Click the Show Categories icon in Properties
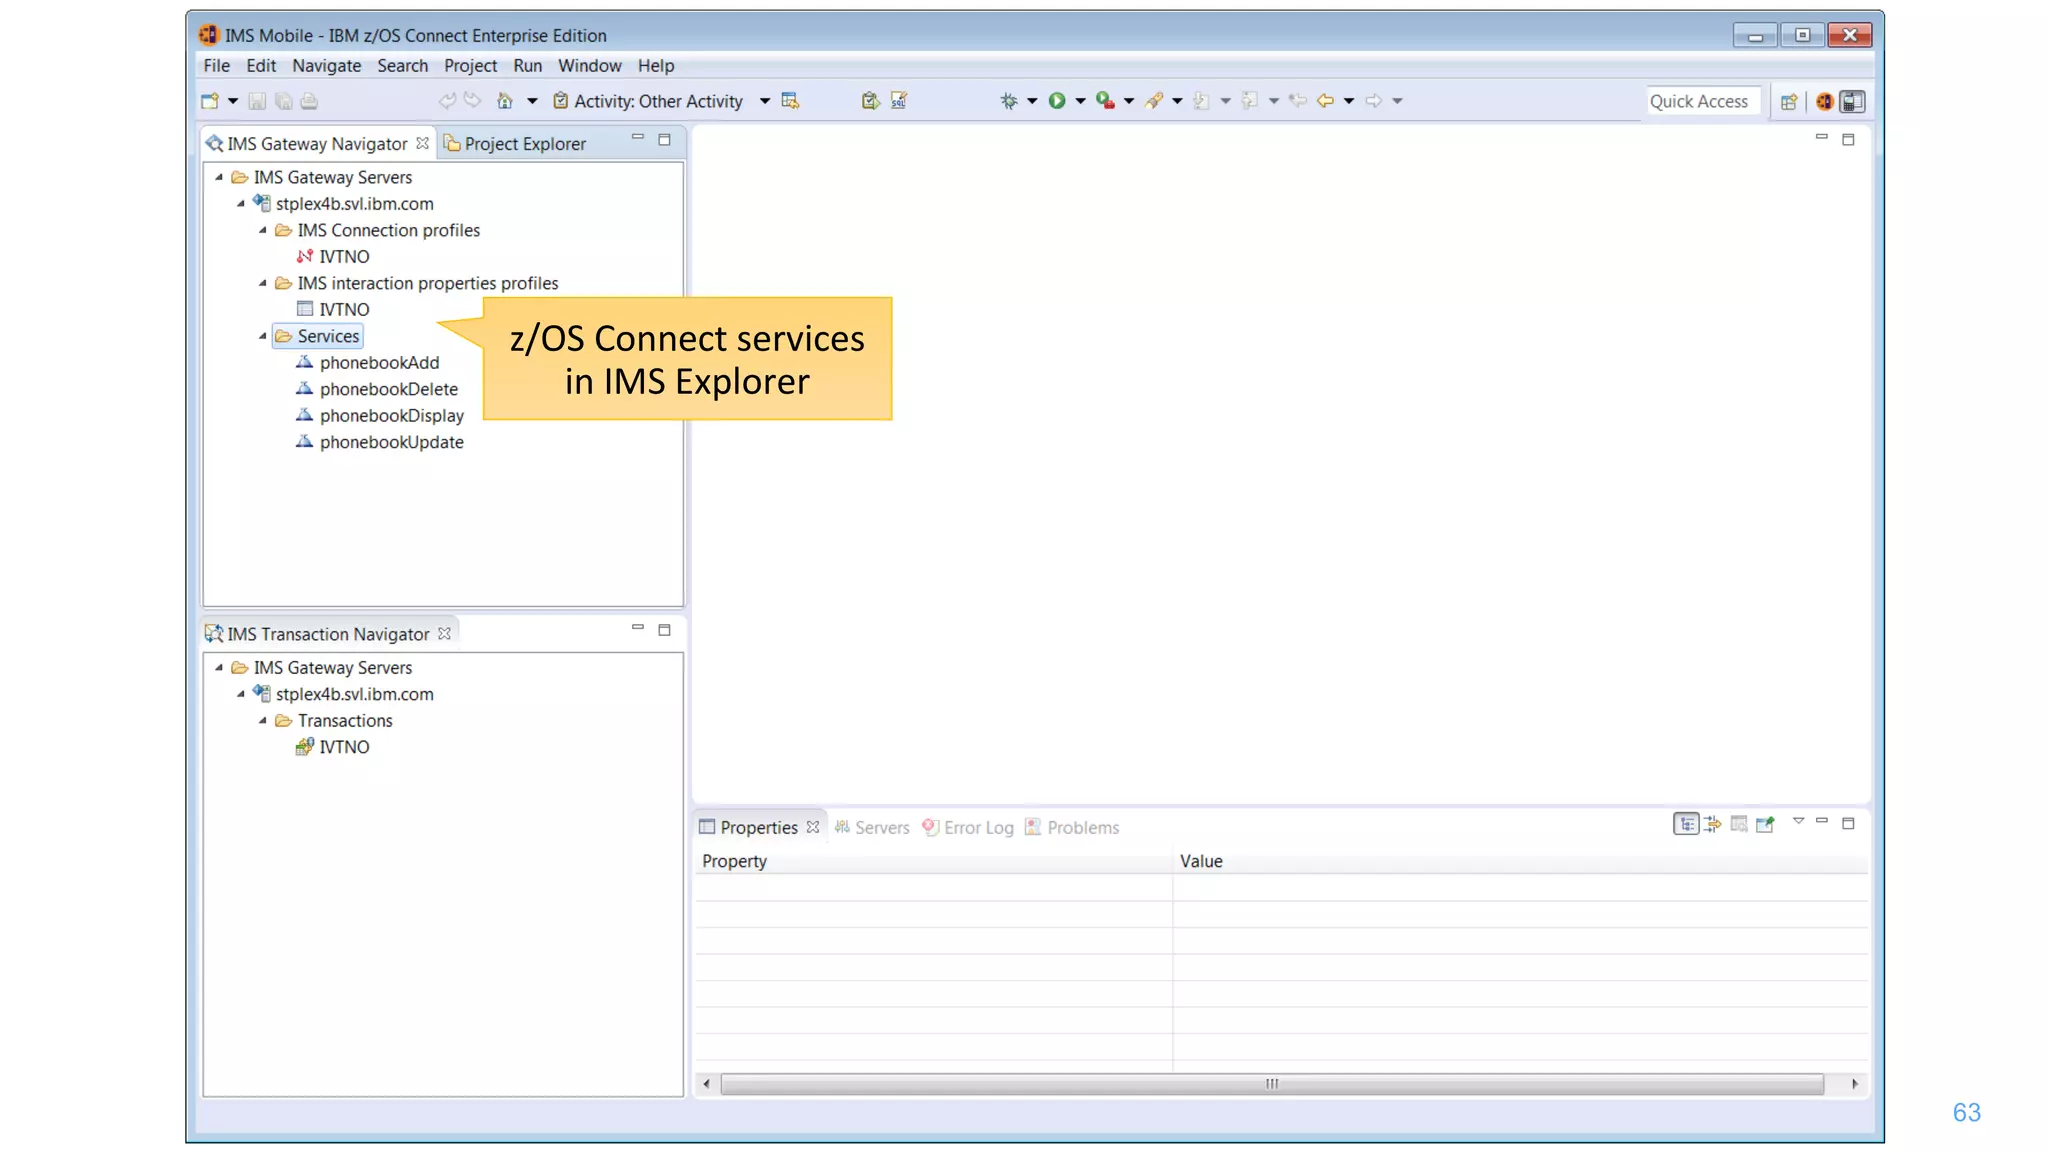Screen dimensions: 2048x1152 tap(1687, 824)
